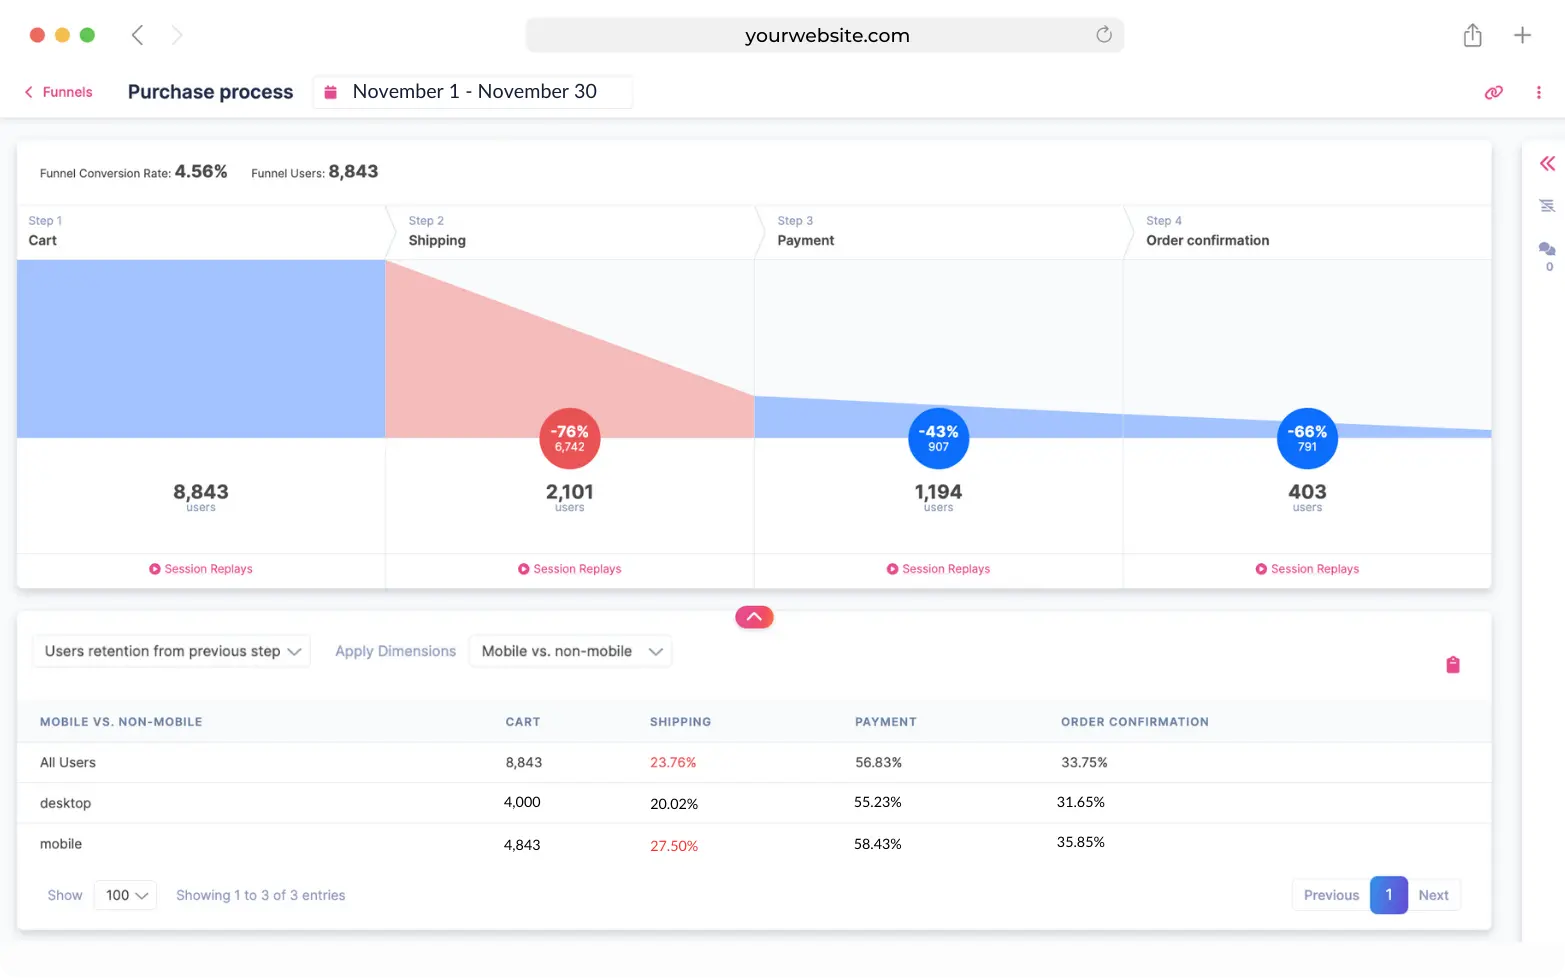Click the browser forward arrow
This screenshot has height=978, width=1565.
(177, 35)
